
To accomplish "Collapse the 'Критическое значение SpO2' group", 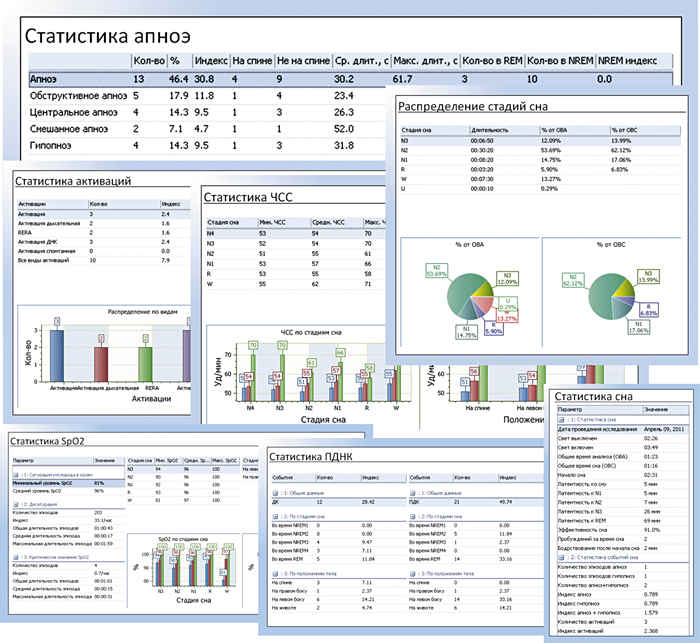I will 15,555.
